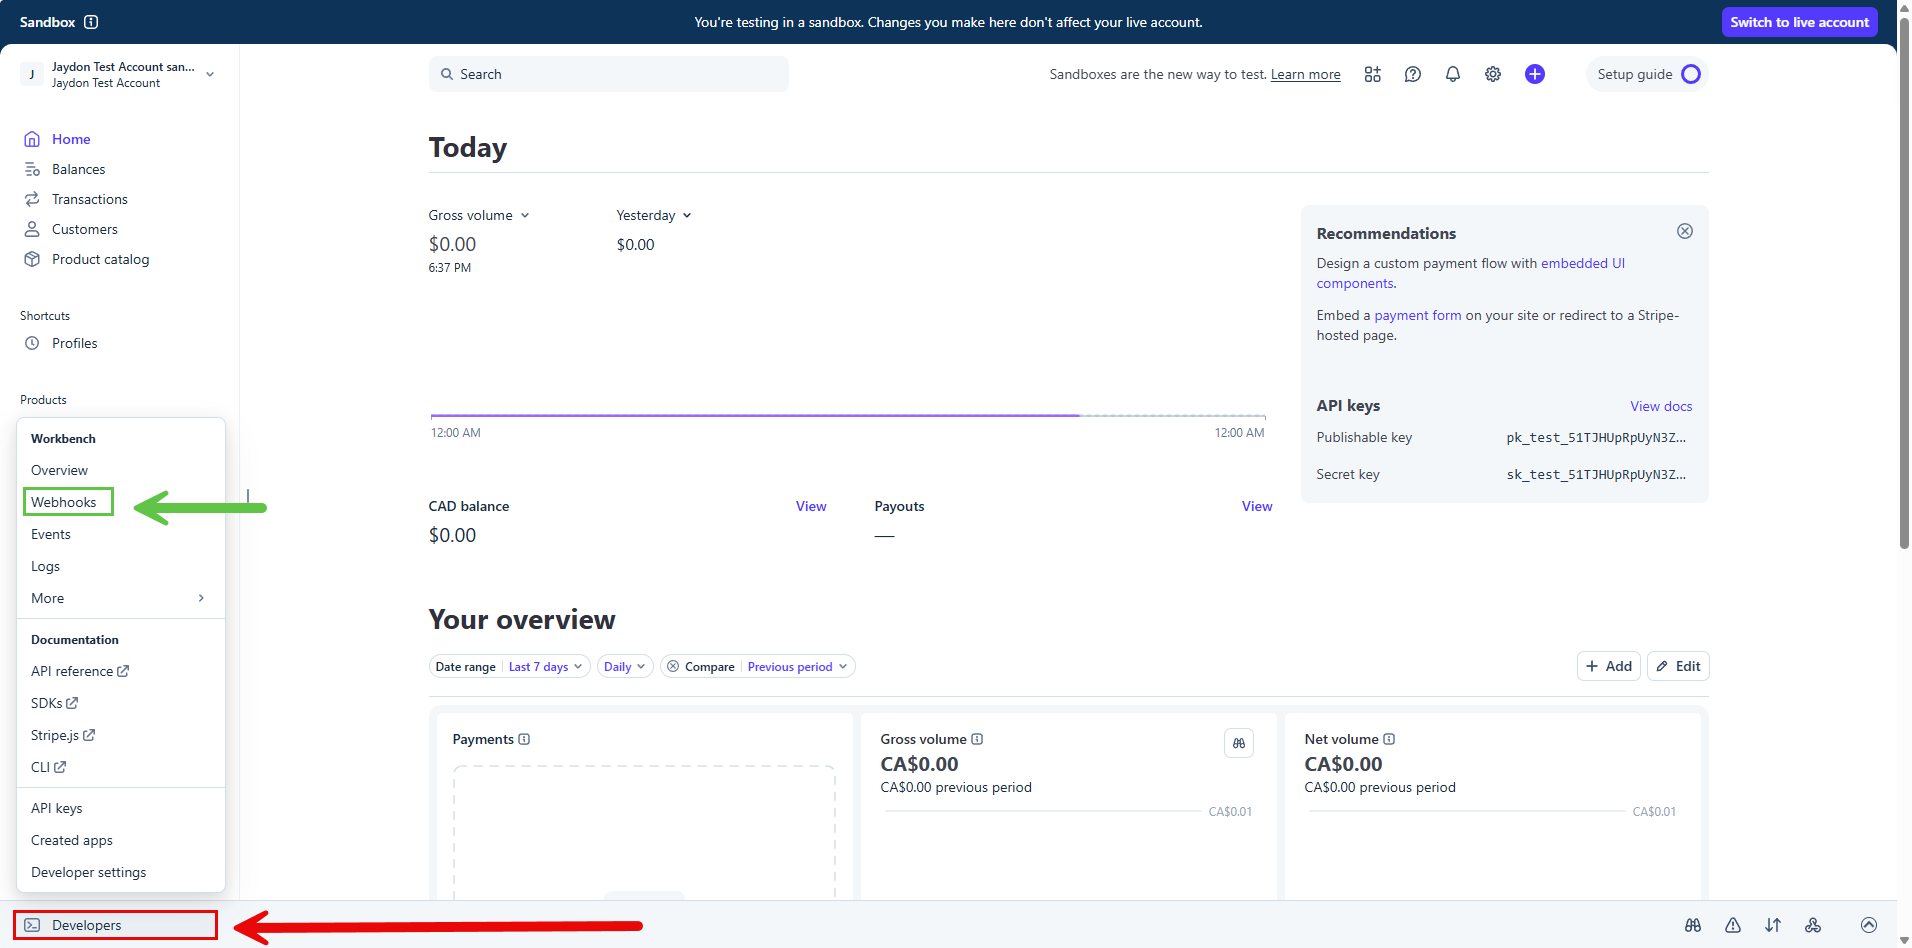Open Events from the Workbench menu
The width and height of the screenshot is (1912, 948).
51,534
